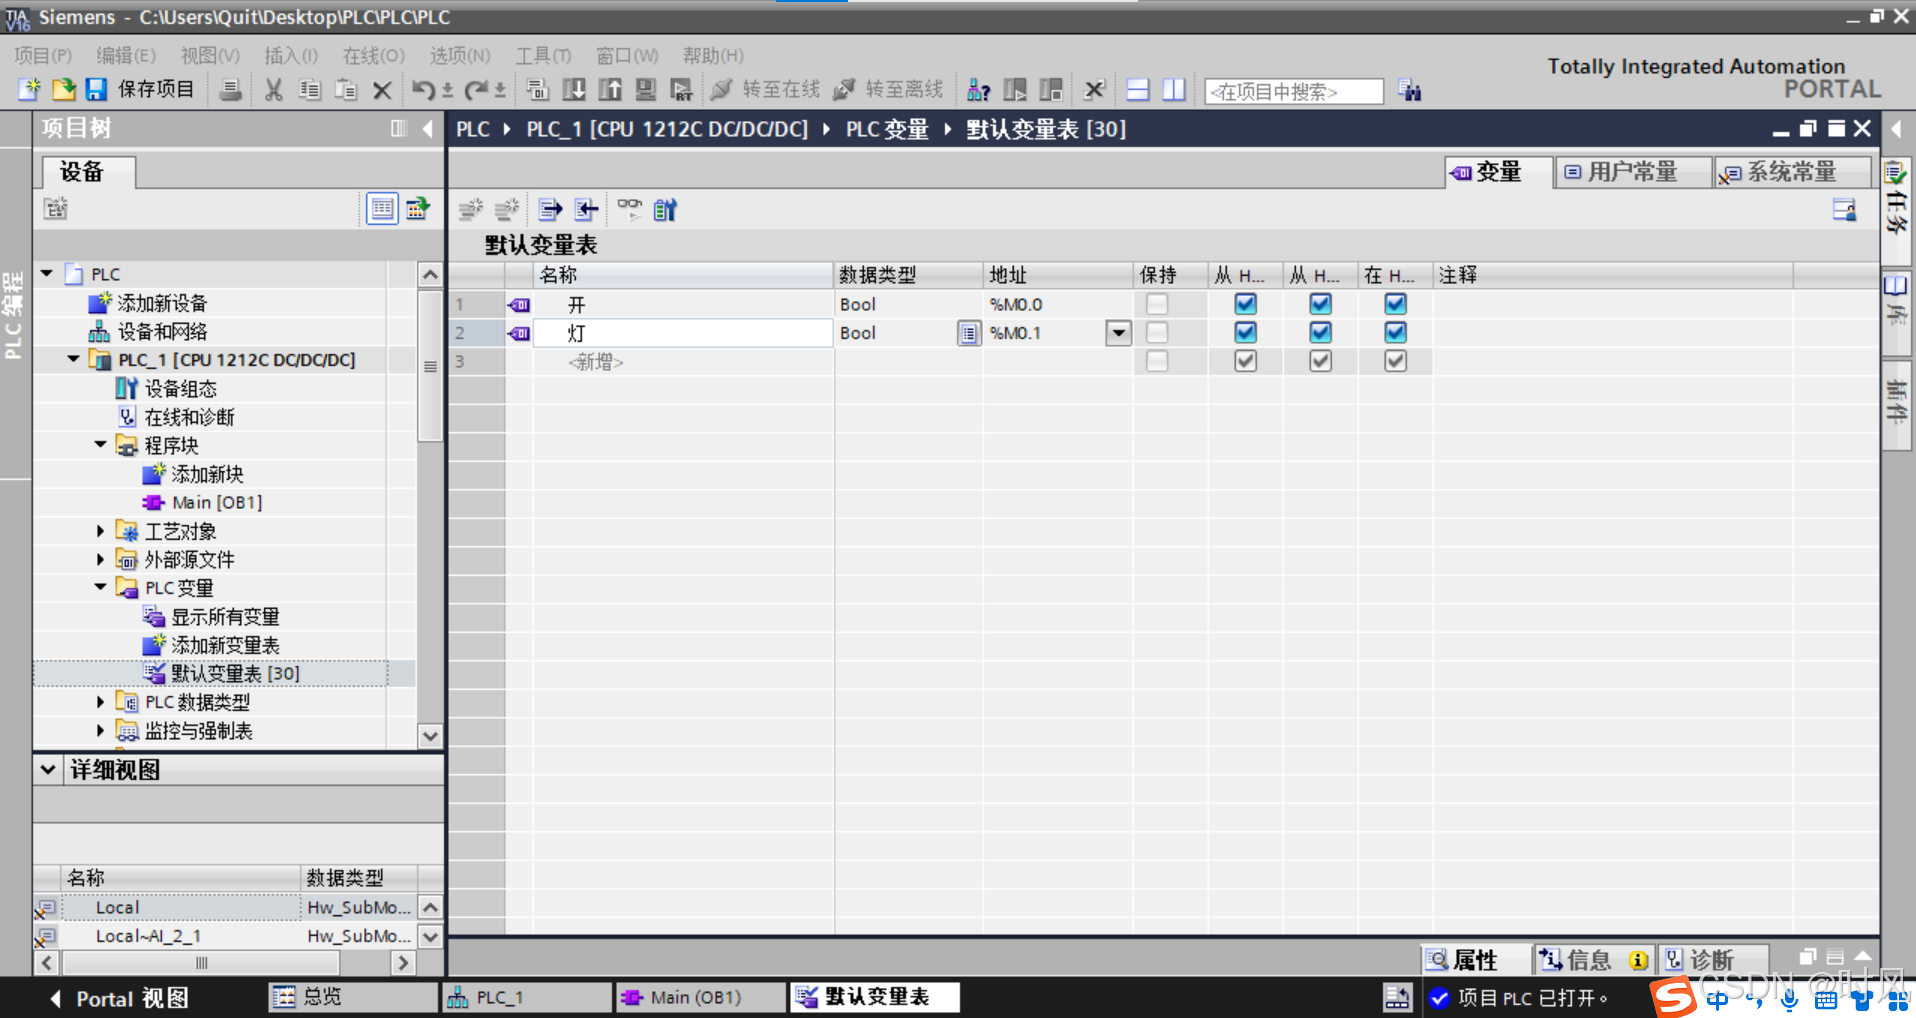Screen dimensions: 1916x1018
Task: Toggle second HMI writable checkbox for 灯
Action: coord(1320,332)
